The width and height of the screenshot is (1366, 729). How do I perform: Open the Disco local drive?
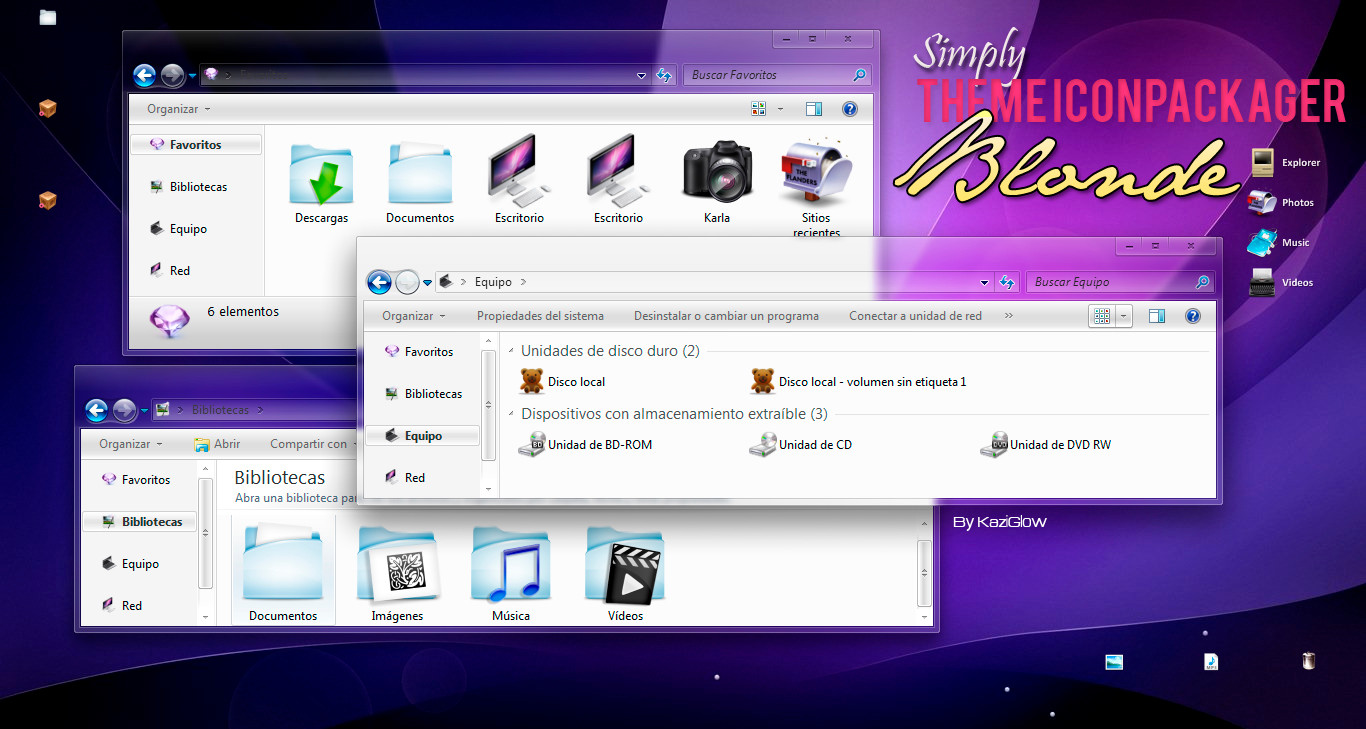coord(563,381)
